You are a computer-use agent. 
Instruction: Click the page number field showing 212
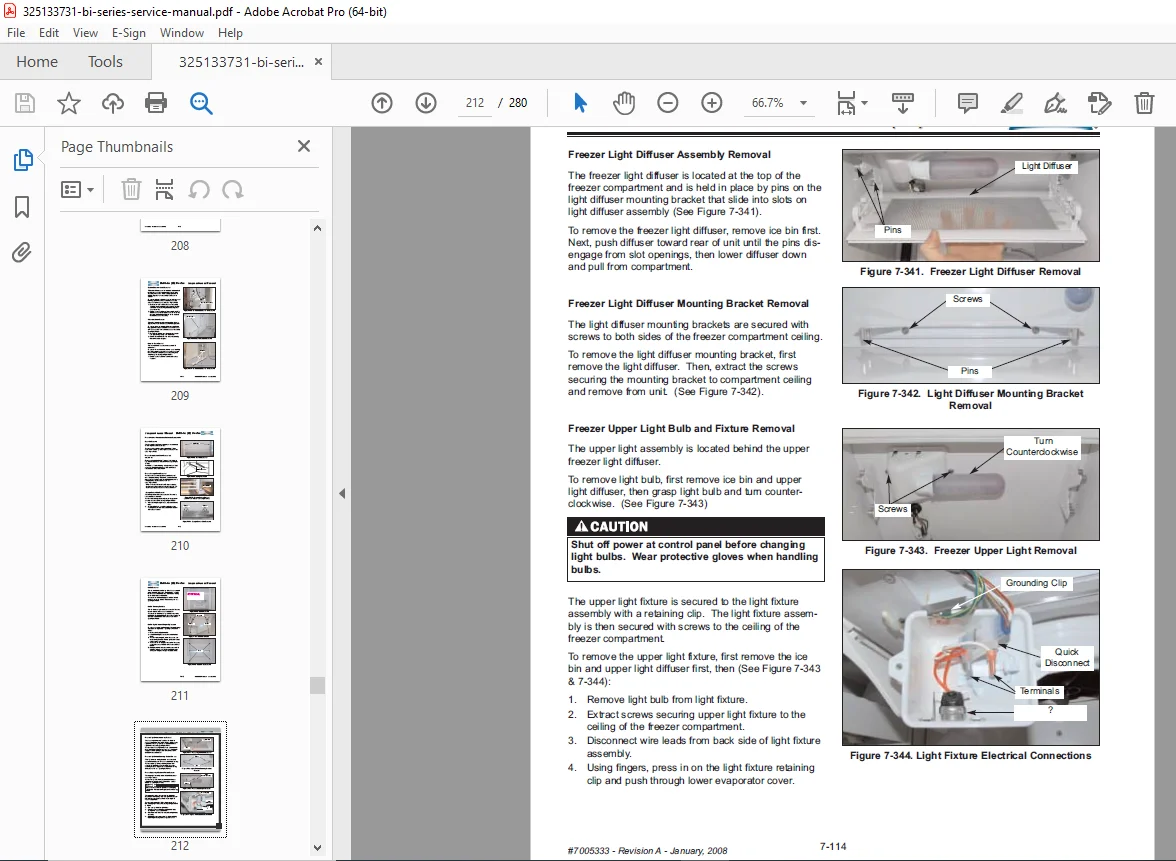pos(475,103)
